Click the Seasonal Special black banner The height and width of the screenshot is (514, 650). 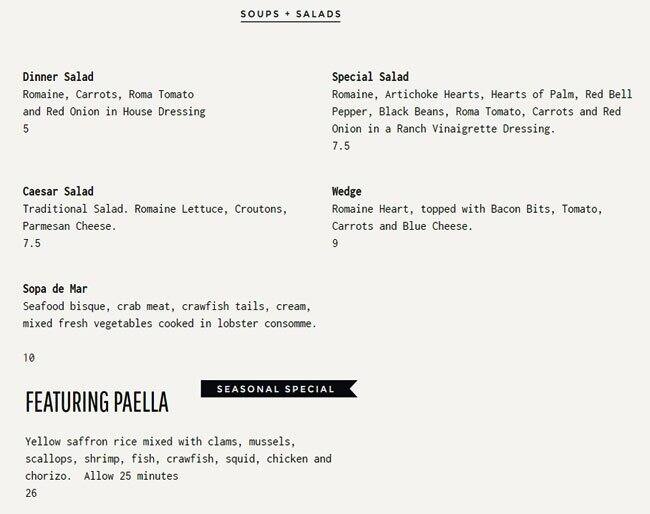coord(277,389)
